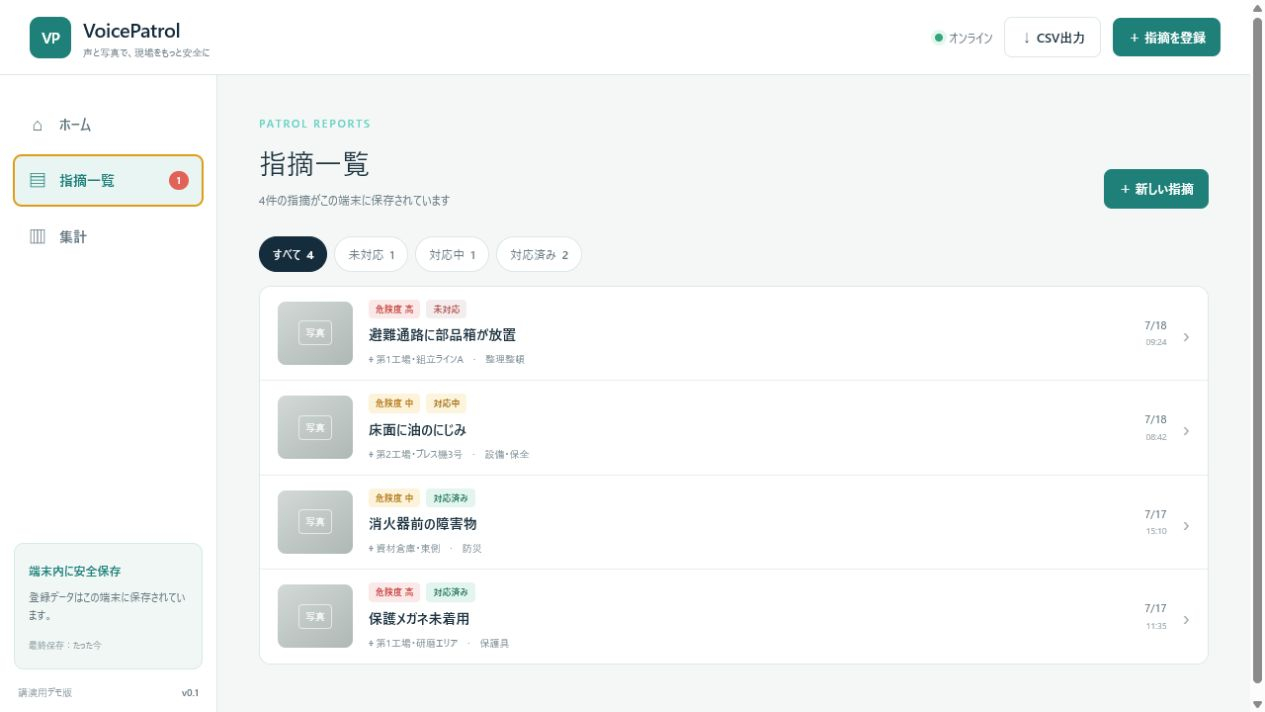Click the 未対応 status tag on first report
Viewport: 1265px width, 712px height.
(446, 309)
